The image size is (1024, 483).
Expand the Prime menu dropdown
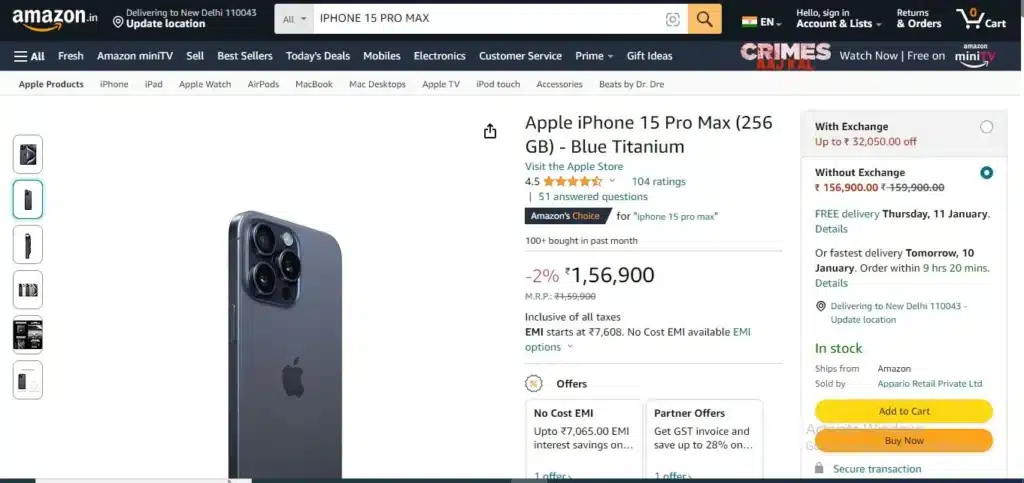pyautogui.click(x=594, y=56)
